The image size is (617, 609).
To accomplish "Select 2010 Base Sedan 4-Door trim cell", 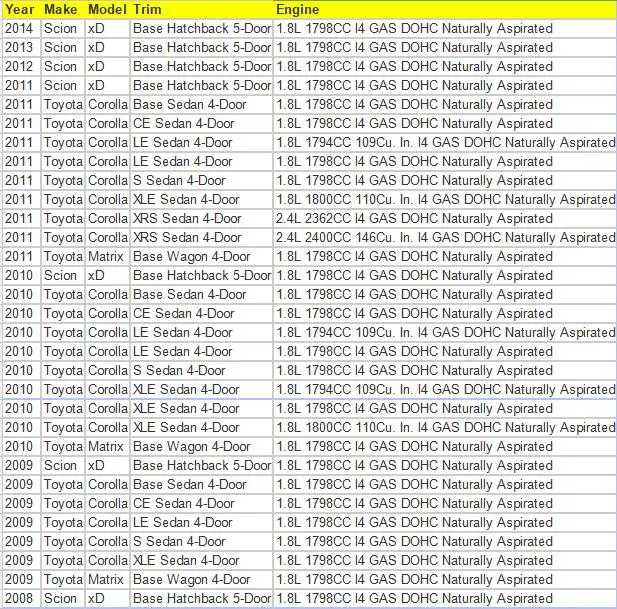I will (x=201, y=294).
